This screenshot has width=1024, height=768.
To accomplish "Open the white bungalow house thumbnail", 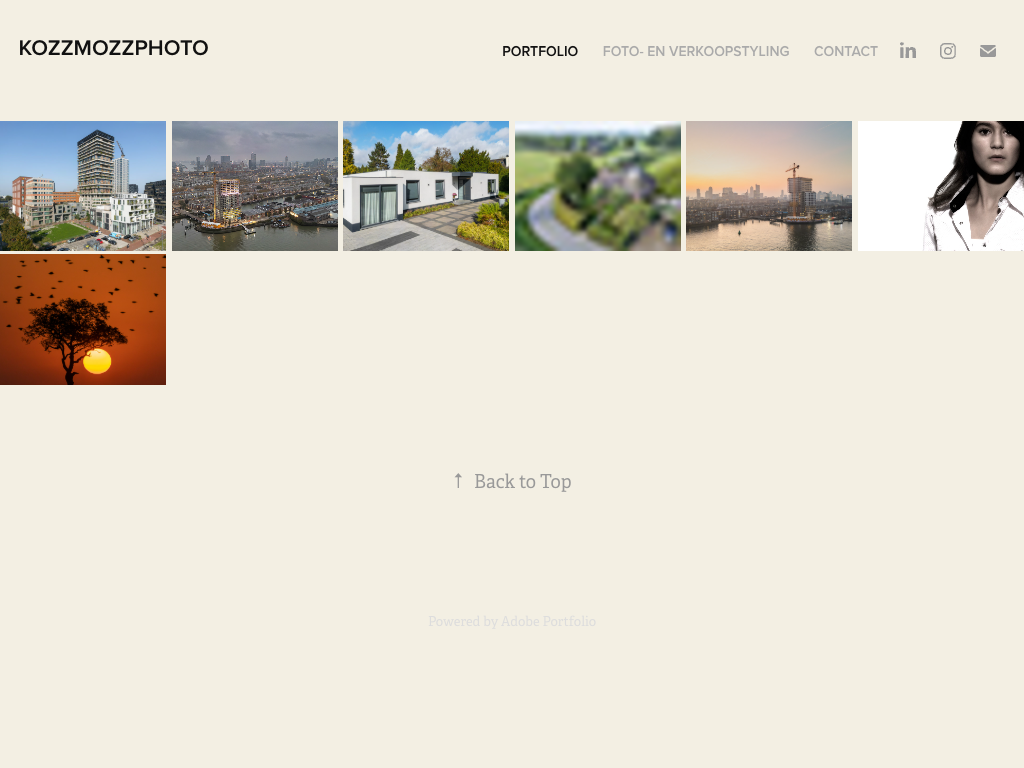I will [426, 185].
